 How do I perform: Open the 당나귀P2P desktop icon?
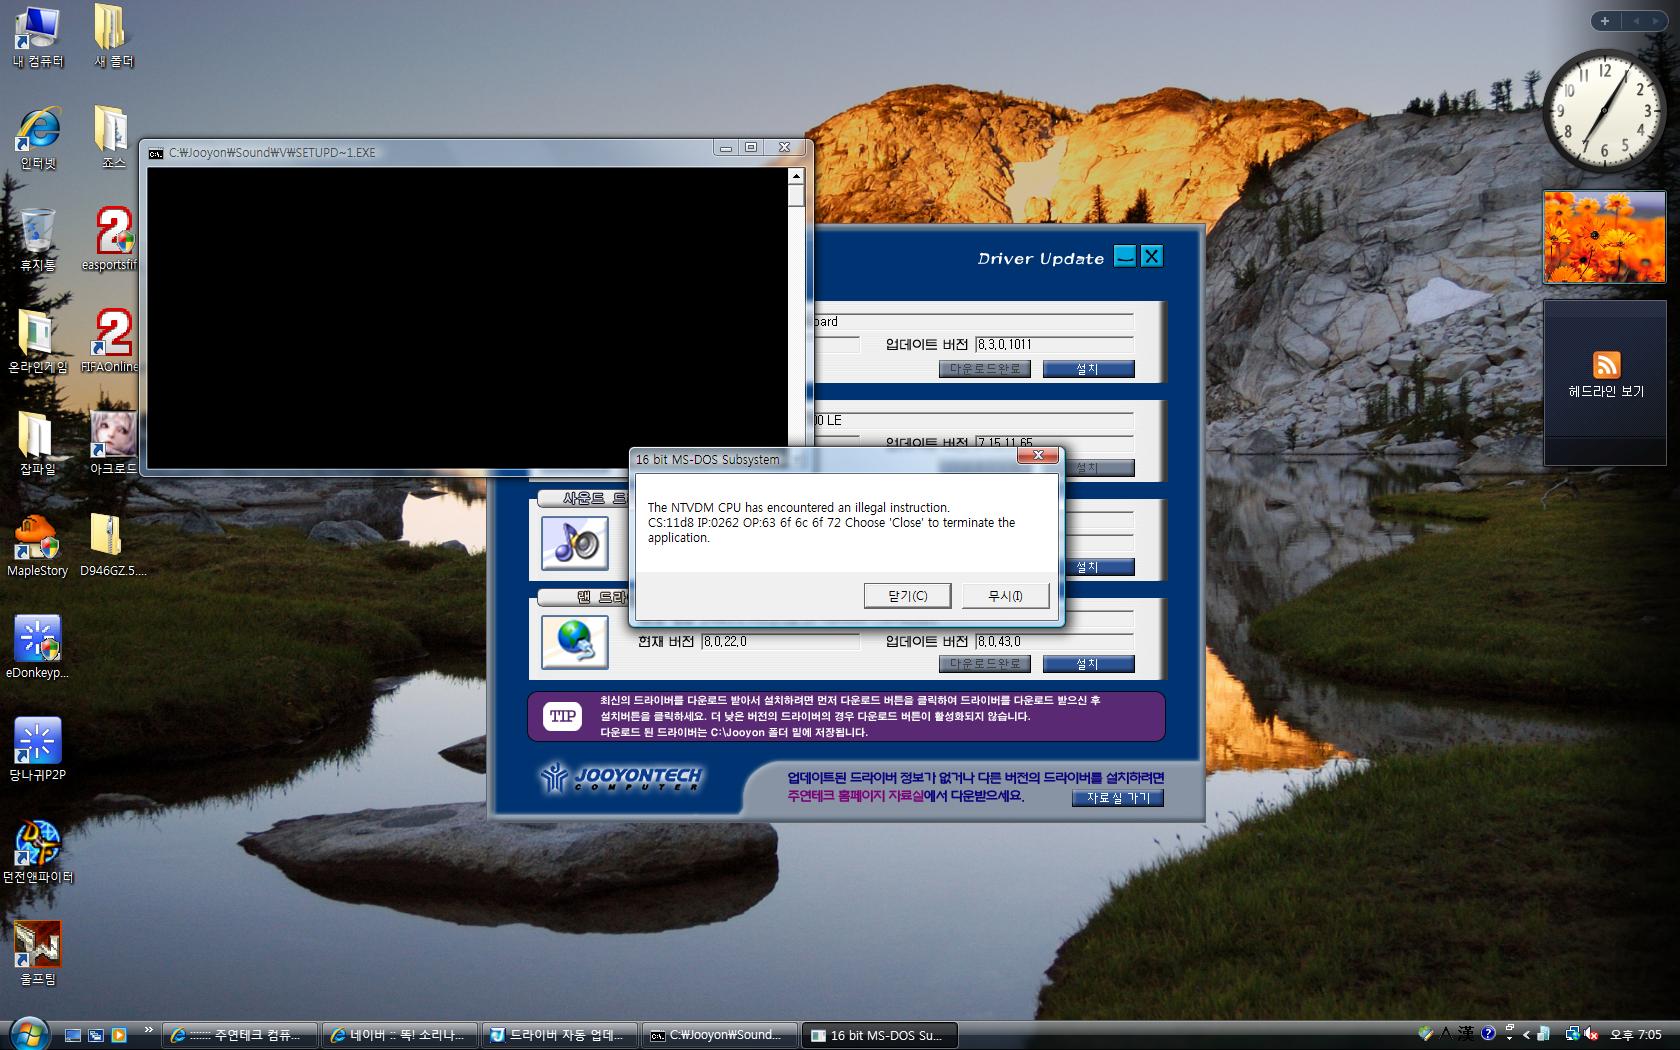coord(37,744)
